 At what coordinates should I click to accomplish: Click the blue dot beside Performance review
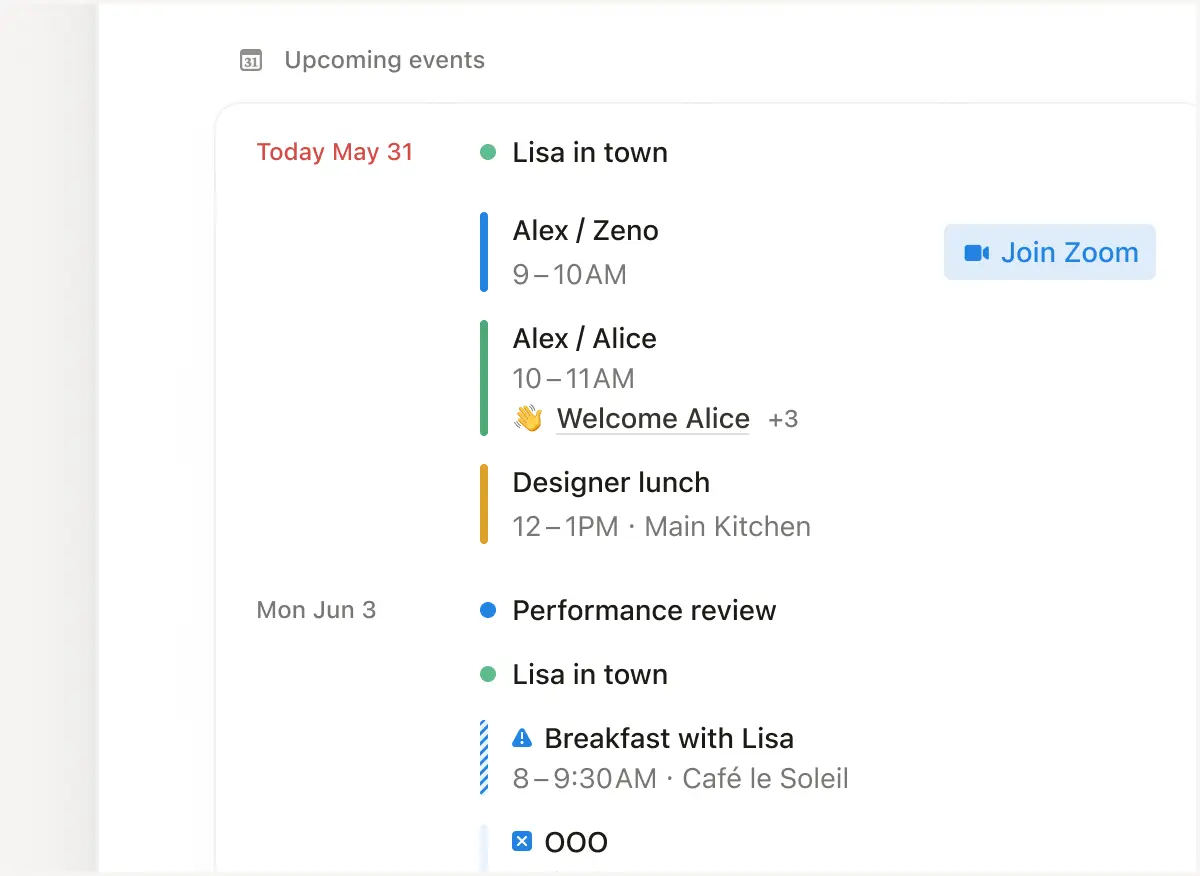click(x=488, y=610)
